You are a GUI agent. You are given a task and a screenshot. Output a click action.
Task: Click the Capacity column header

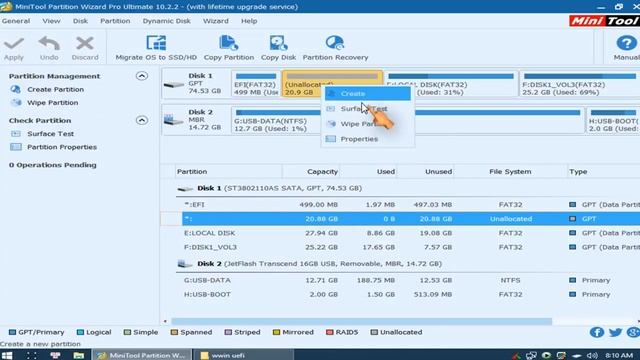(311, 172)
